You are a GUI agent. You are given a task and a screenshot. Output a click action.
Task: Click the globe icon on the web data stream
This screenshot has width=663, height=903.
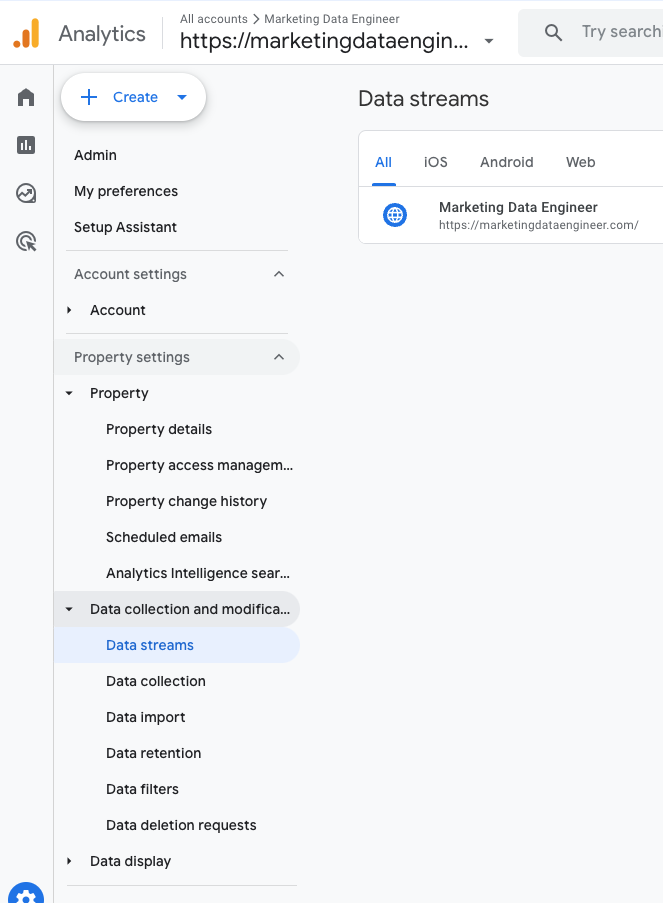395,214
